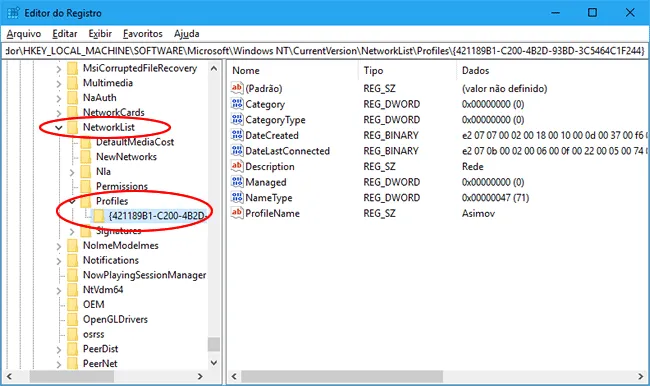
Task: Click the NoImeModeImes folder icon
Action: point(73,245)
